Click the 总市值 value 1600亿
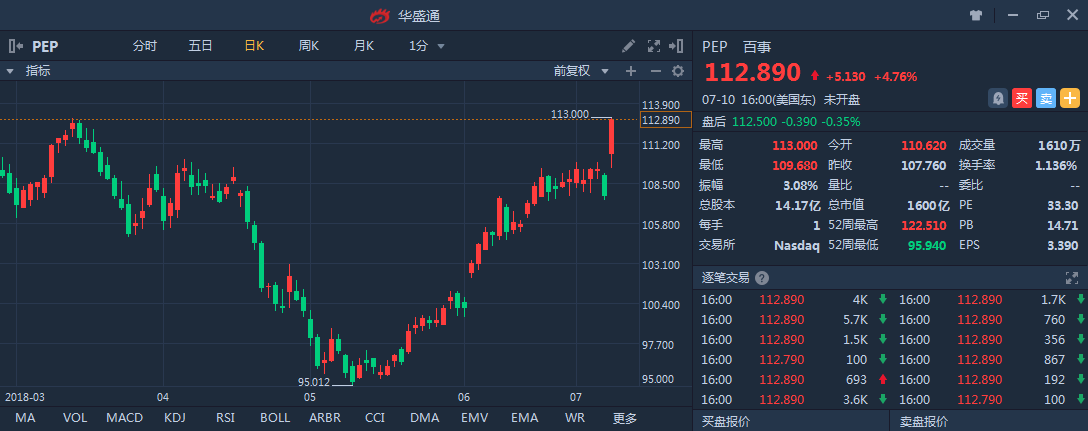 [x=928, y=205]
